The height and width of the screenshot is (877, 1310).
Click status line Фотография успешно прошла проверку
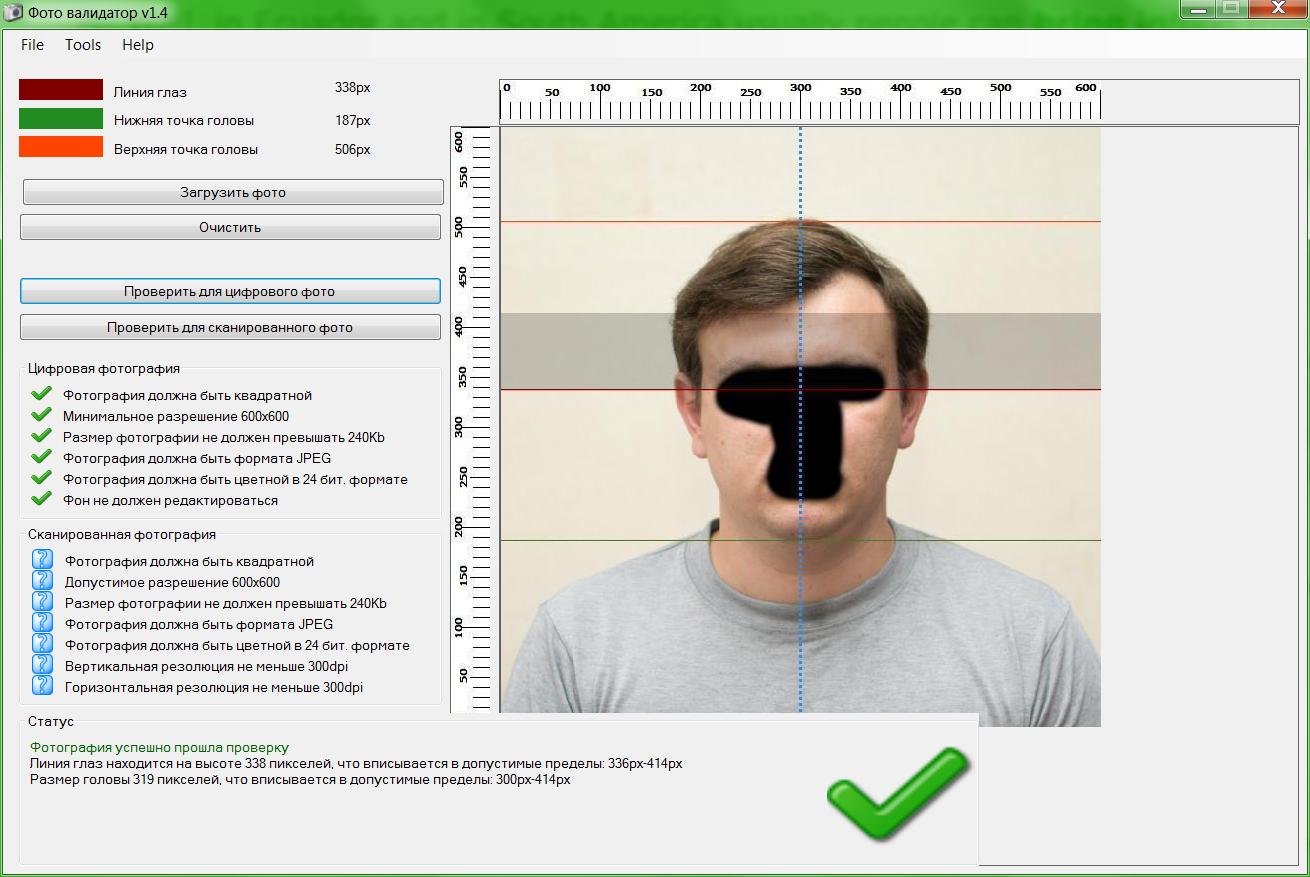tap(159, 747)
